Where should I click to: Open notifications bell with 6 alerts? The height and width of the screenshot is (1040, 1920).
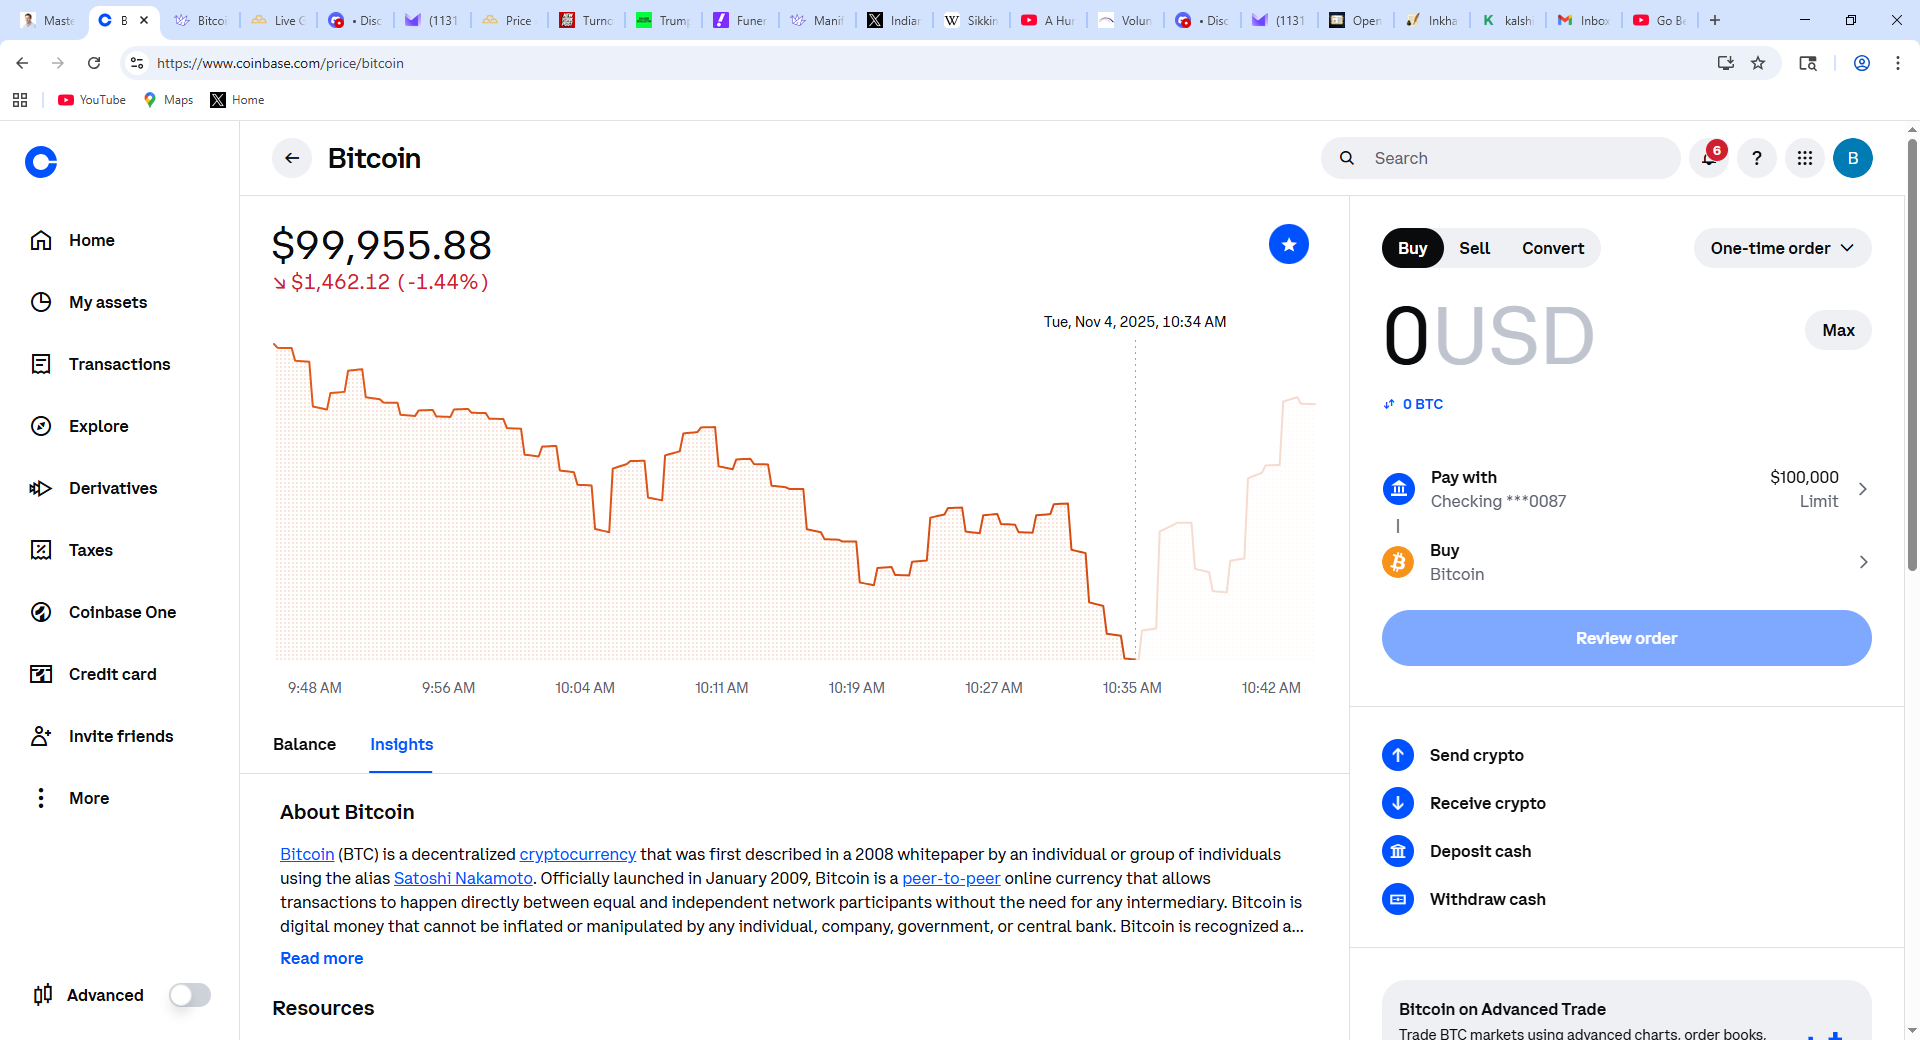pos(1709,158)
